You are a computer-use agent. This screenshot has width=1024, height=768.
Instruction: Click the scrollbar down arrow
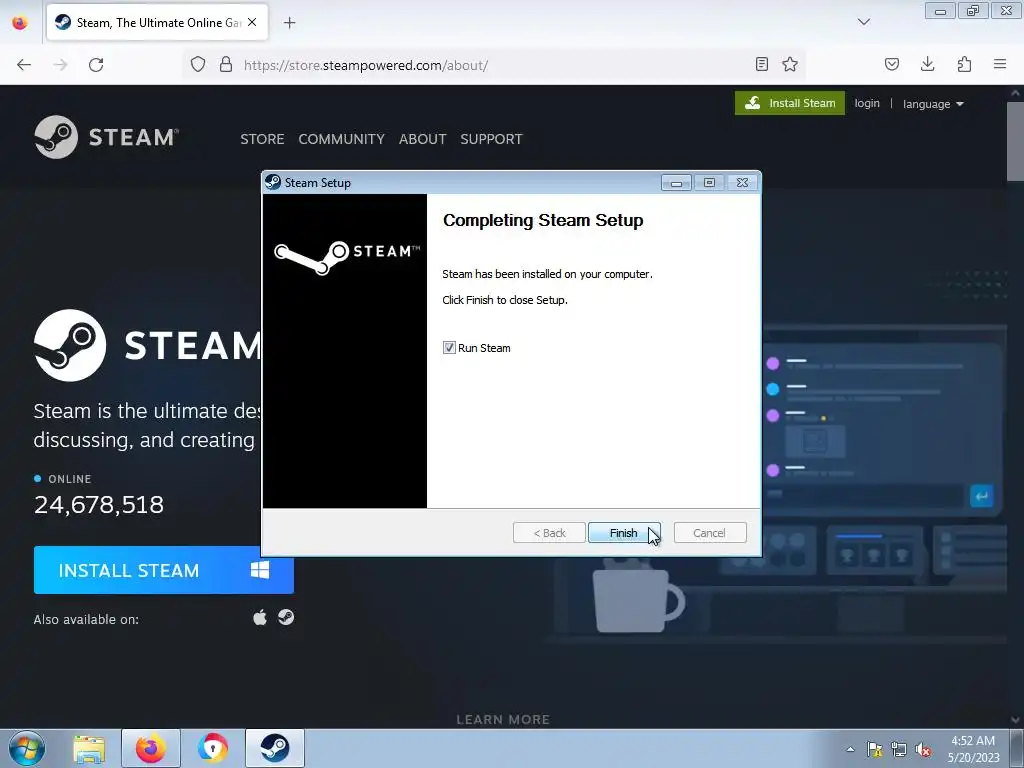(x=1016, y=720)
